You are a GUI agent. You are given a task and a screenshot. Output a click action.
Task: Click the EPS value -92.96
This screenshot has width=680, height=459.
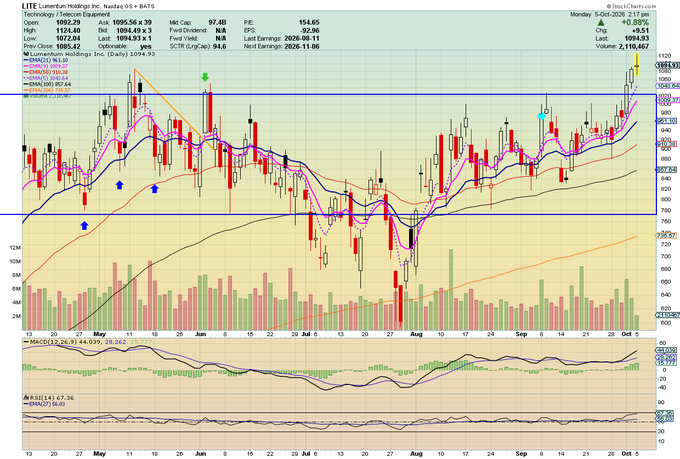tap(310, 30)
